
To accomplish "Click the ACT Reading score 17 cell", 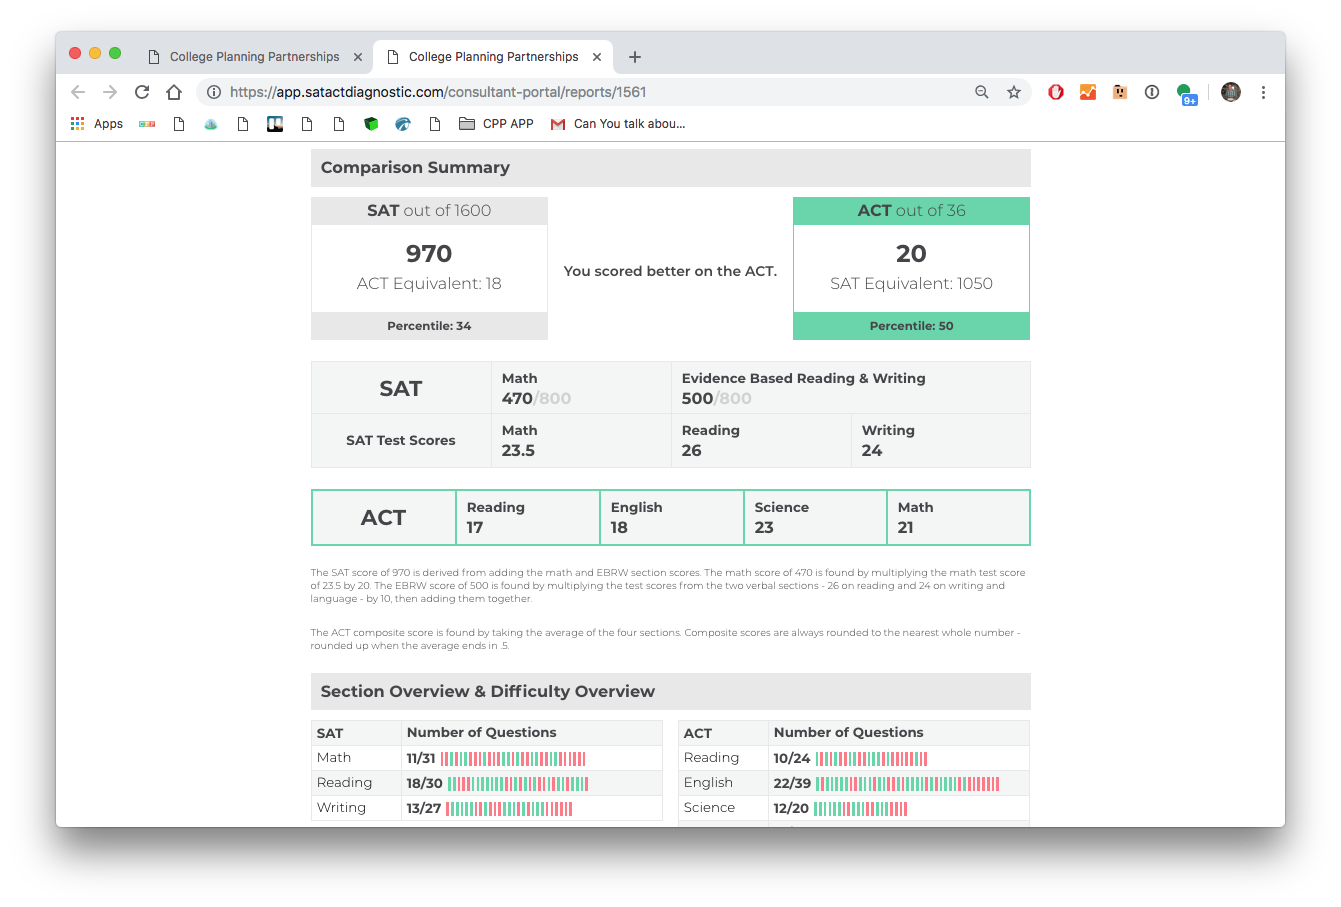I will click(527, 517).
